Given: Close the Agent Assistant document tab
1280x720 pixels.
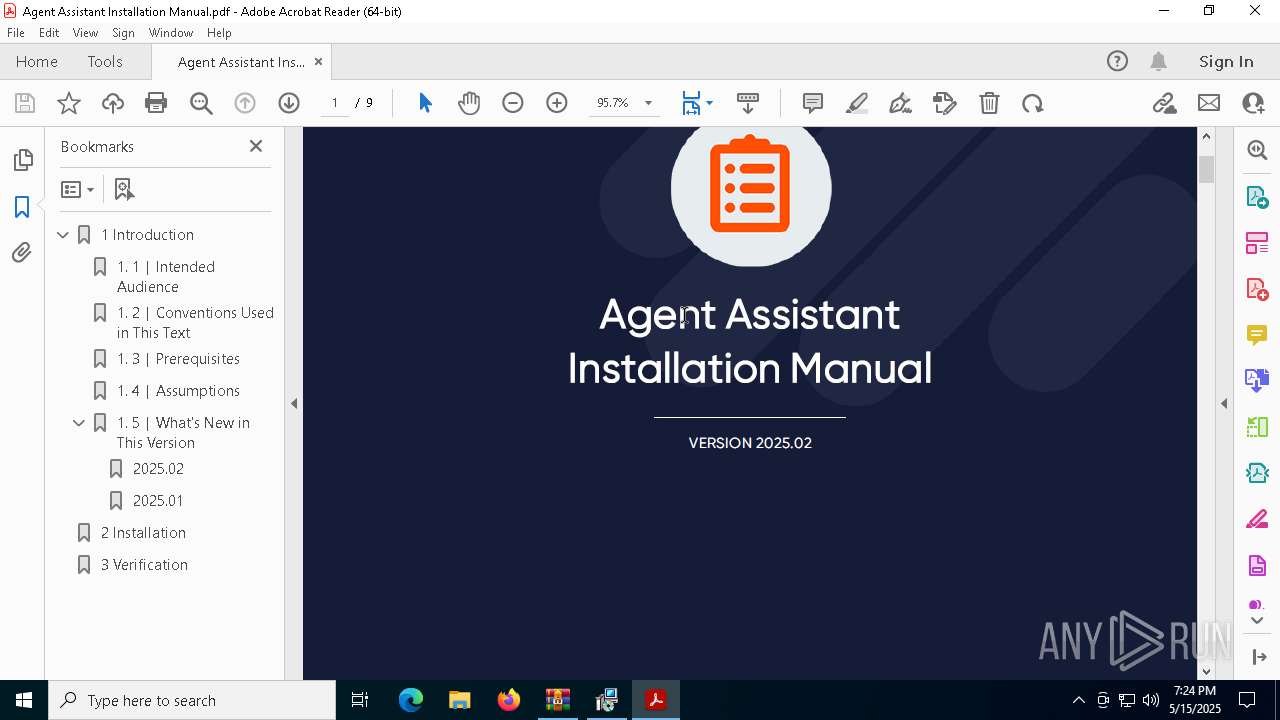Looking at the screenshot, I should point(318,61).
